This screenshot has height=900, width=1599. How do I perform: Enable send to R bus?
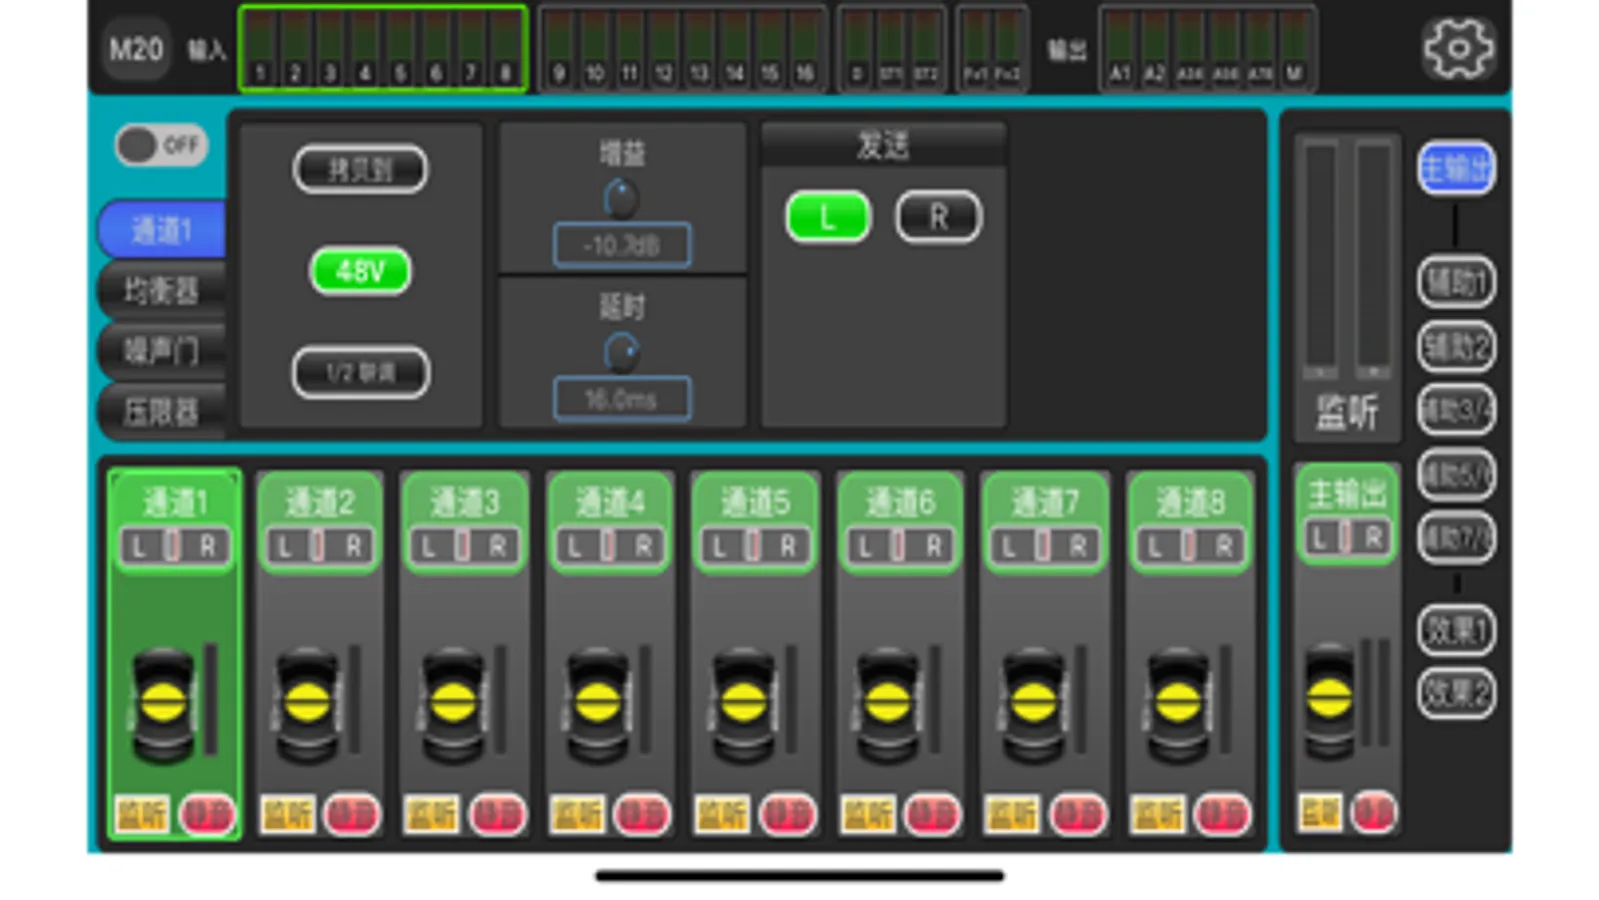coord(938,217)
